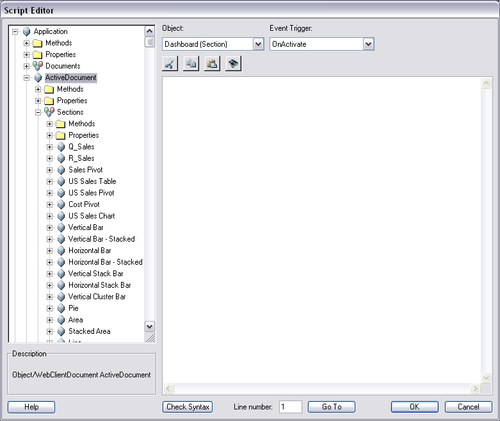The height and width of the screenshot is (421, 500).
Task: Click the tree panel scroll up arrow
Action: [x=150, y=31]
